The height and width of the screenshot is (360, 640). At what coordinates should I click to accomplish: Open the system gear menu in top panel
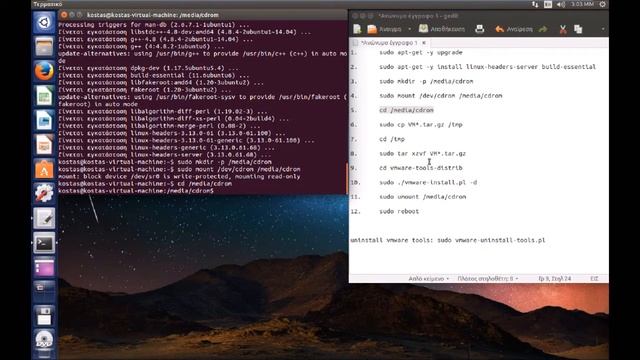[x=602, y=4]
